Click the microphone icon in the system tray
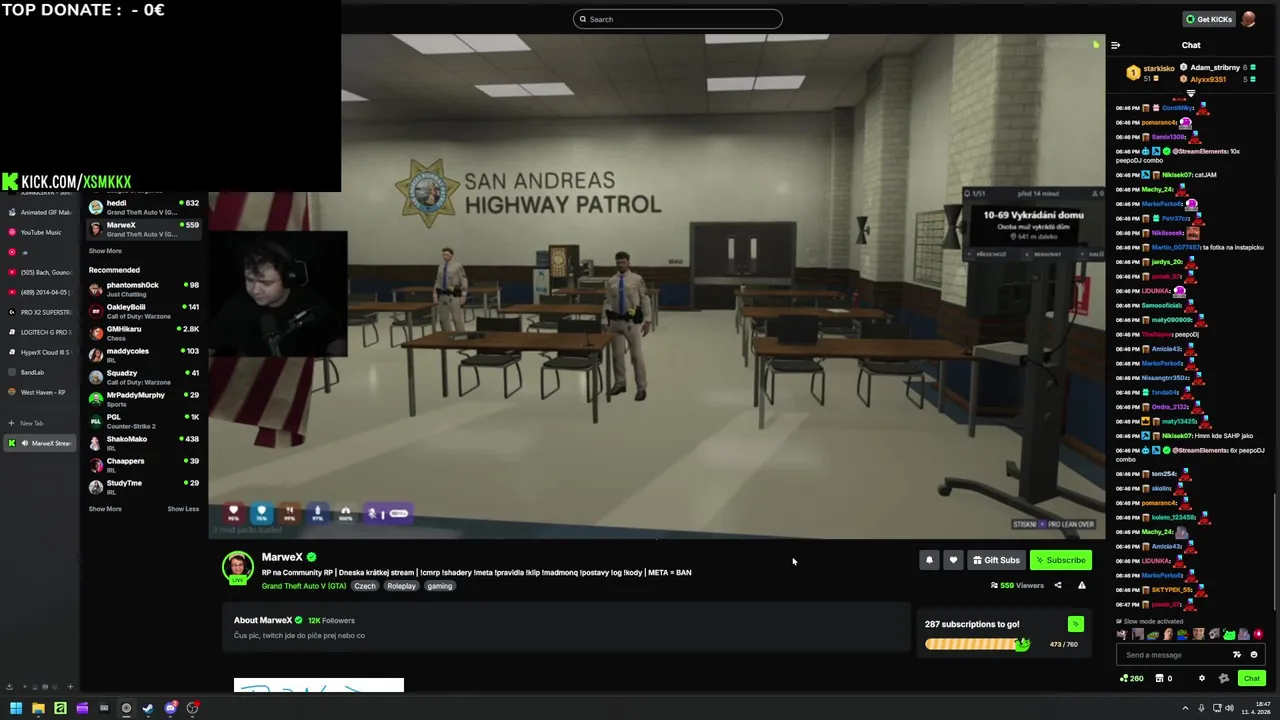 point(1202,708)
